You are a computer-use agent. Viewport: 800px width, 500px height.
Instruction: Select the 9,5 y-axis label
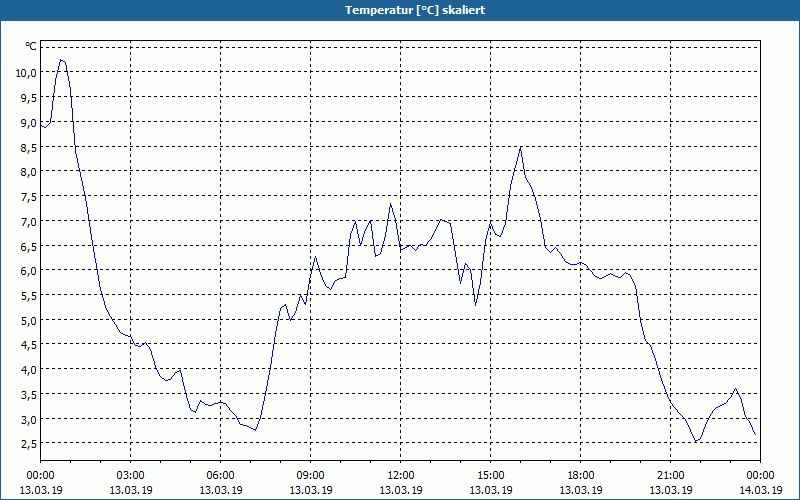(x=29, y=97)
